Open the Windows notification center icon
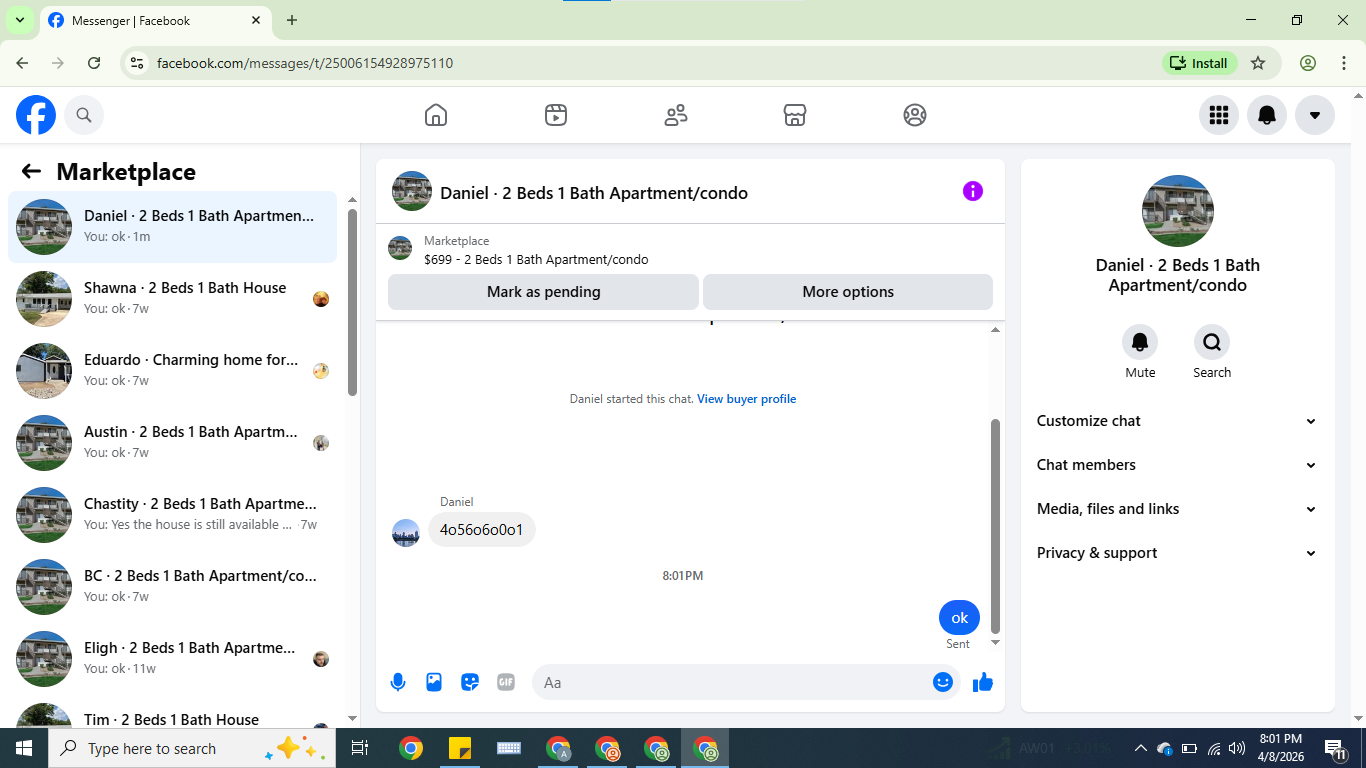 [1334, 748]
